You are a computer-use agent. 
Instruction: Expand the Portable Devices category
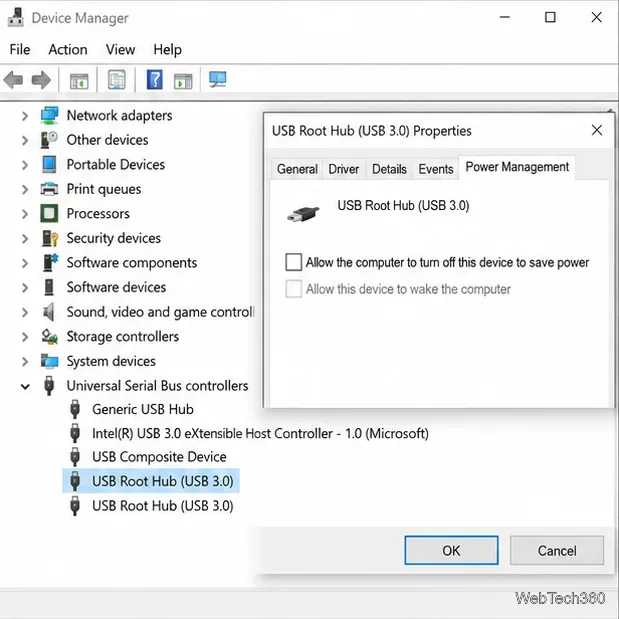[x=24, y=165]
